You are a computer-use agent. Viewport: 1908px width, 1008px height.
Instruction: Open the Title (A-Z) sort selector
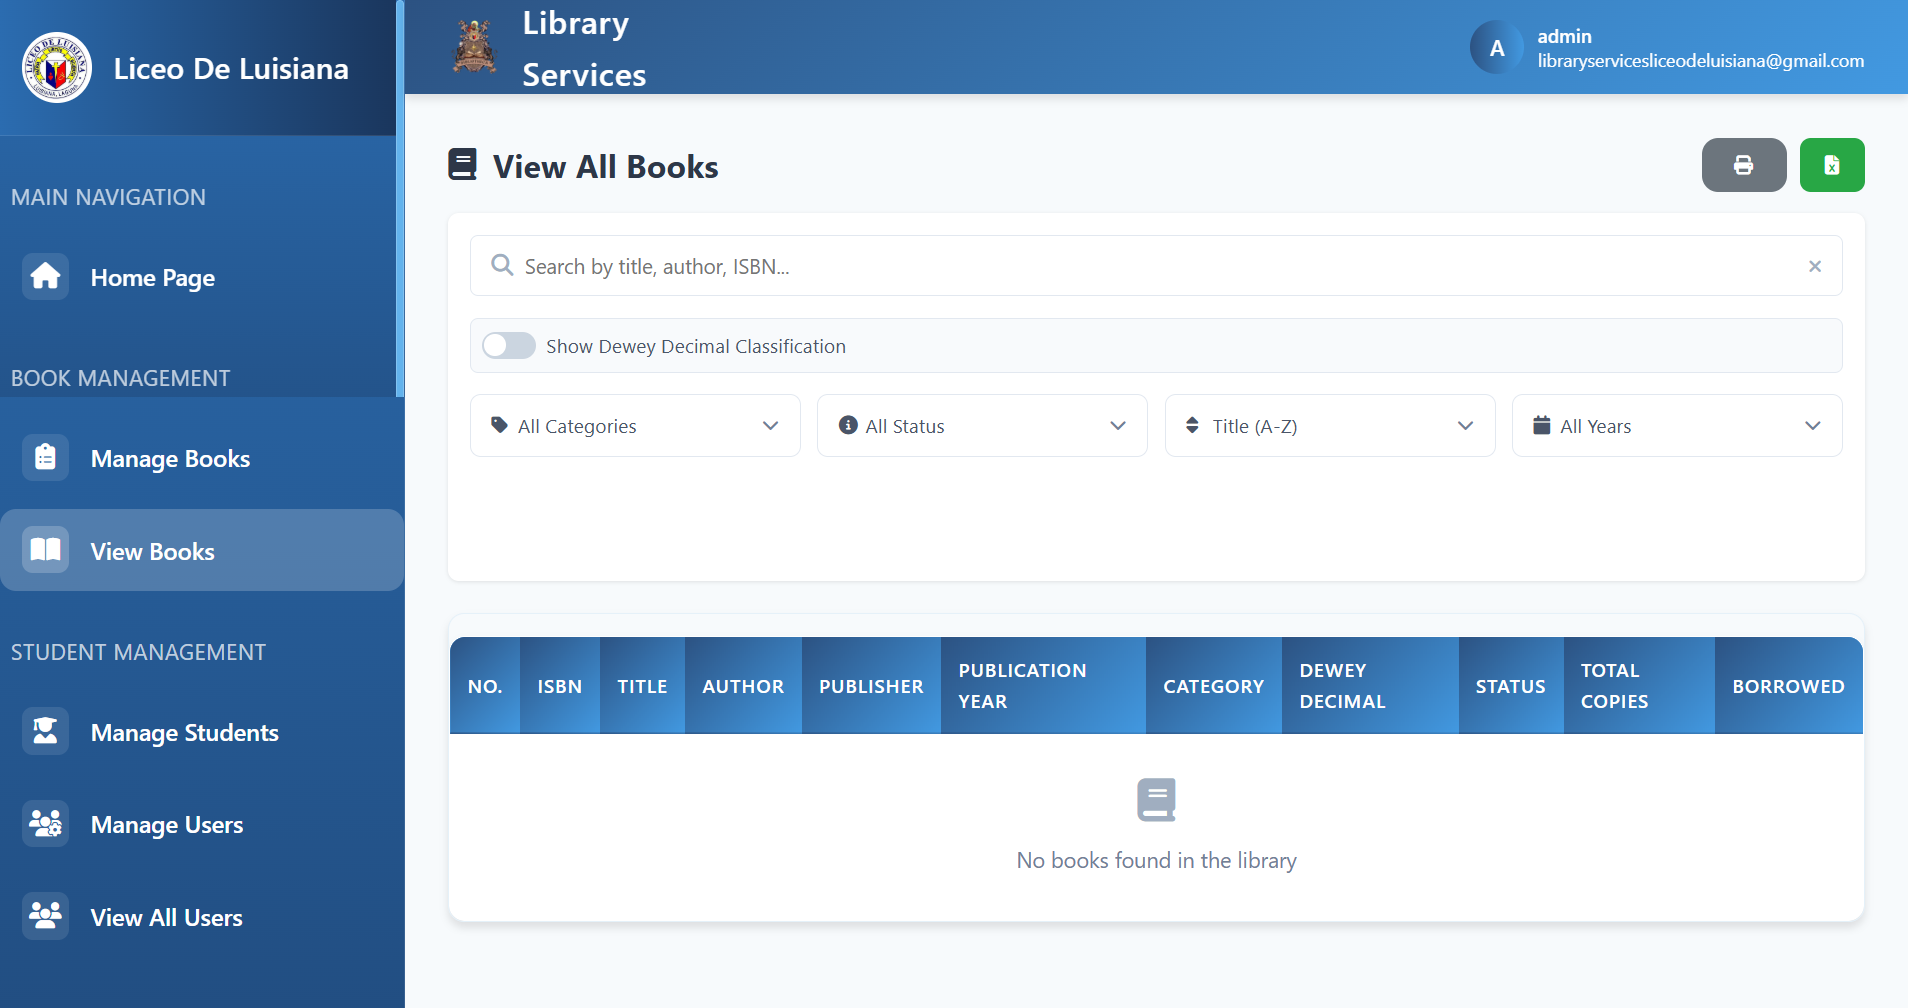(x=1328, y=425)
